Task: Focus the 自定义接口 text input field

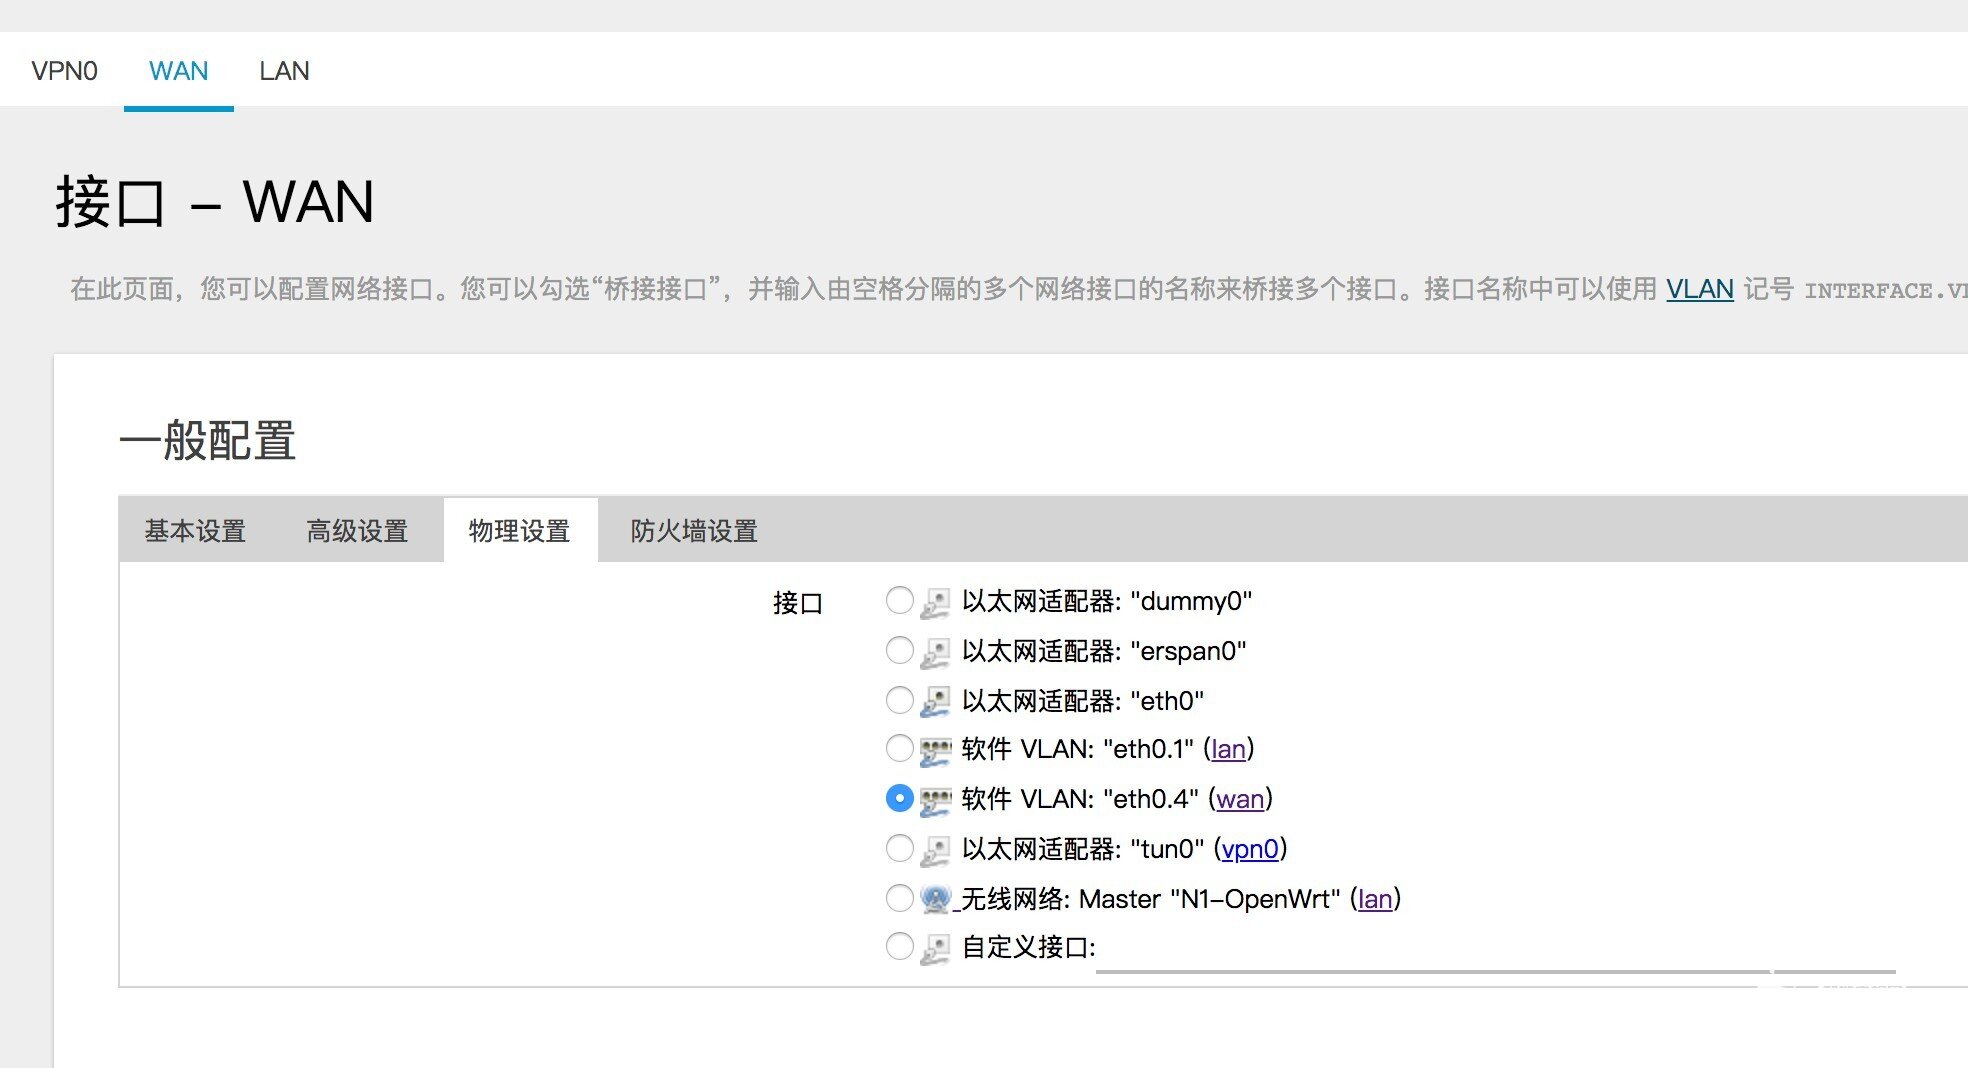Action: click(1496, 951)
